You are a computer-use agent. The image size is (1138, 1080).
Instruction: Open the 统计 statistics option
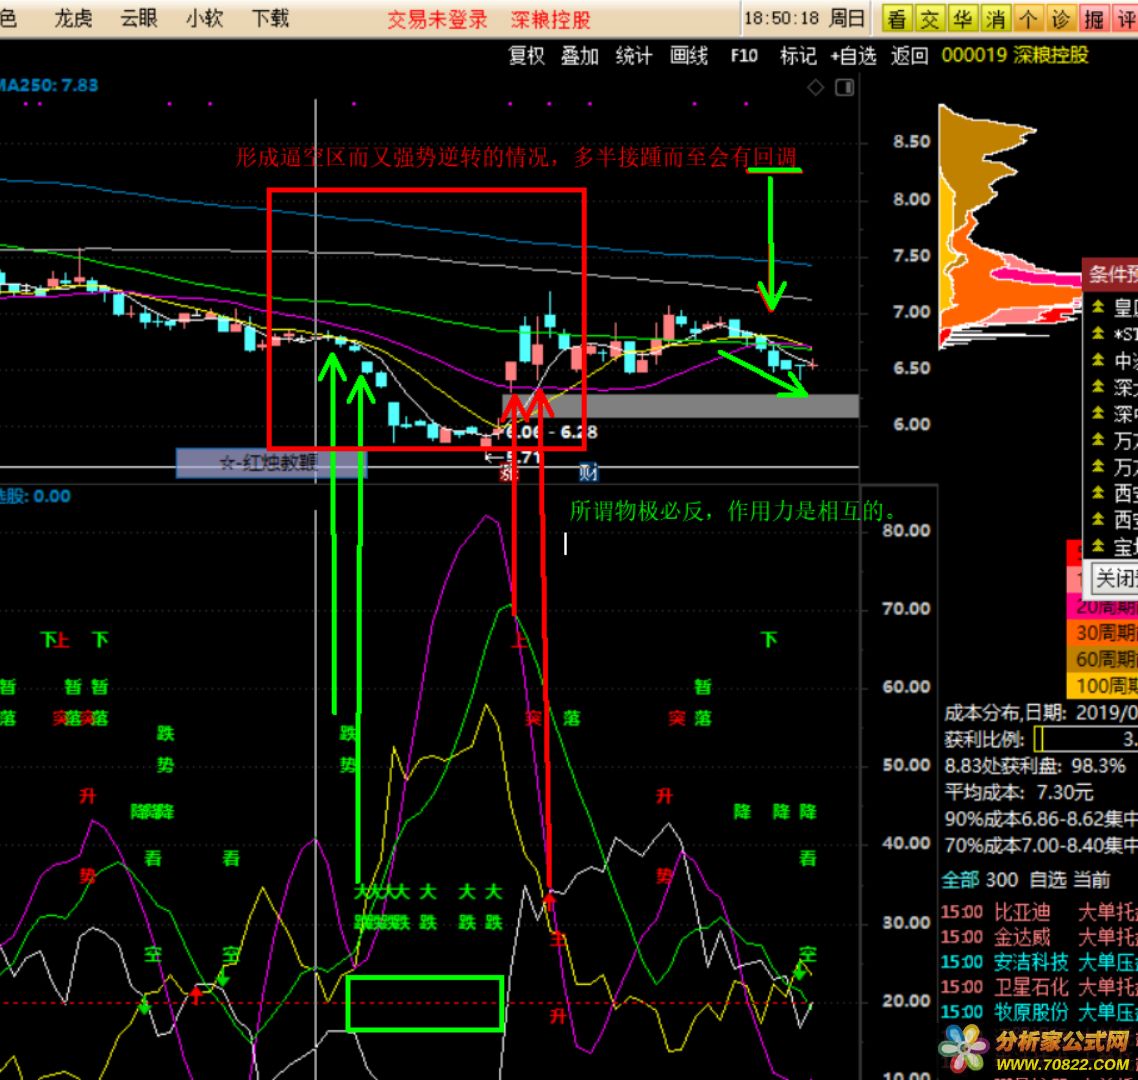coord(634,56)
